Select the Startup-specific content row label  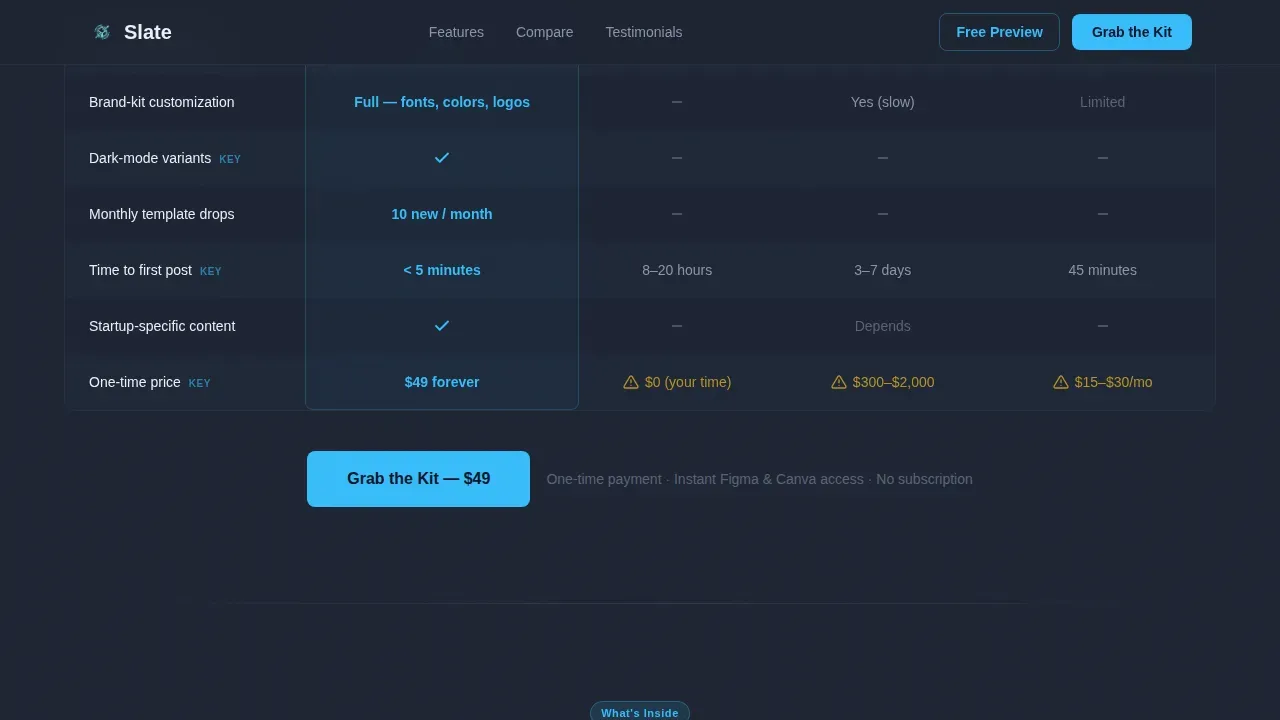point(162,326)
